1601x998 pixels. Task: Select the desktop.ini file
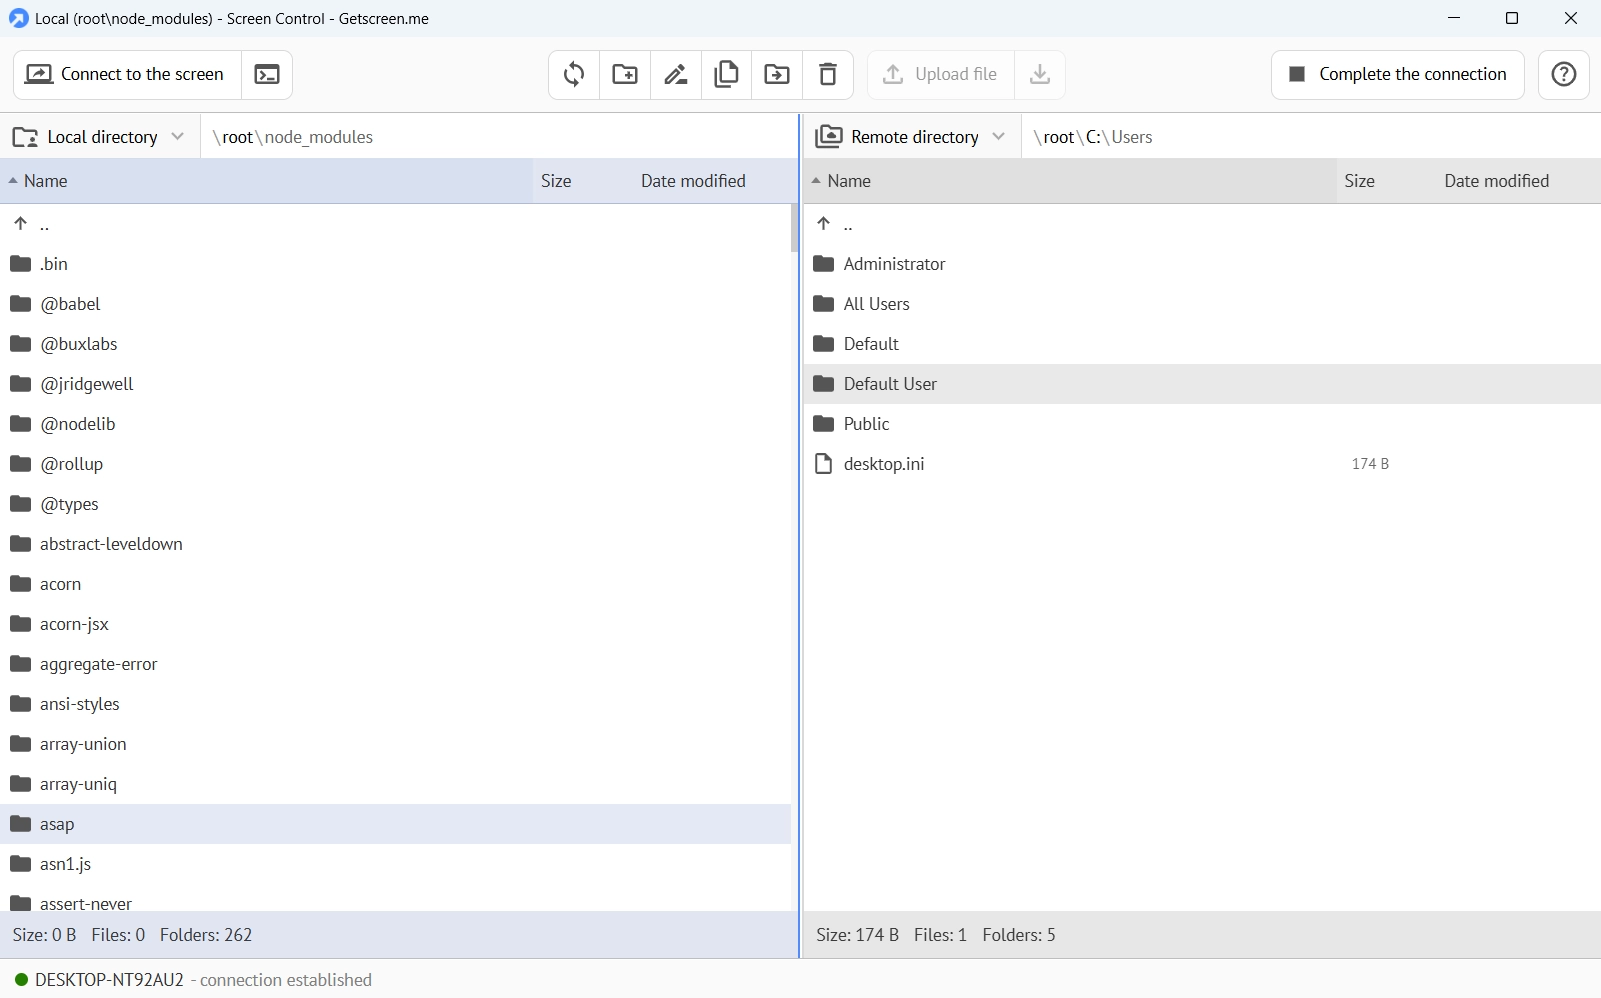pos(884,463)
